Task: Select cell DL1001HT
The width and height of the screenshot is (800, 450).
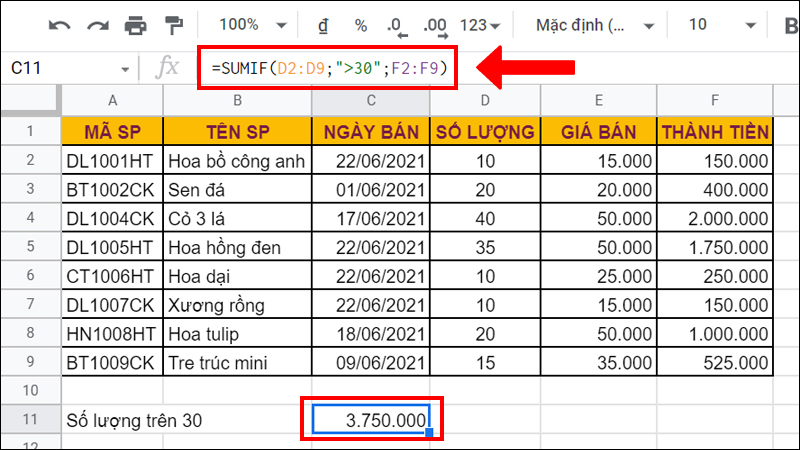Action: (113, 161)
